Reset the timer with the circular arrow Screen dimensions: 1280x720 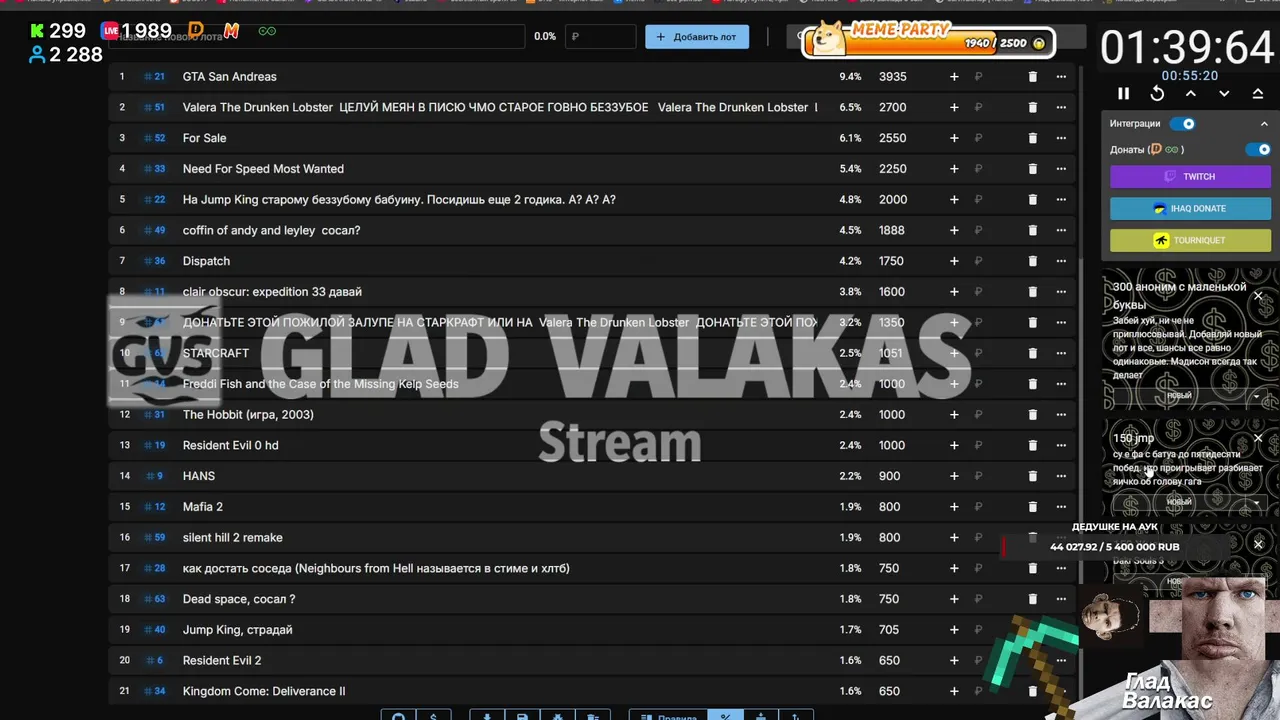point(1157,93)
